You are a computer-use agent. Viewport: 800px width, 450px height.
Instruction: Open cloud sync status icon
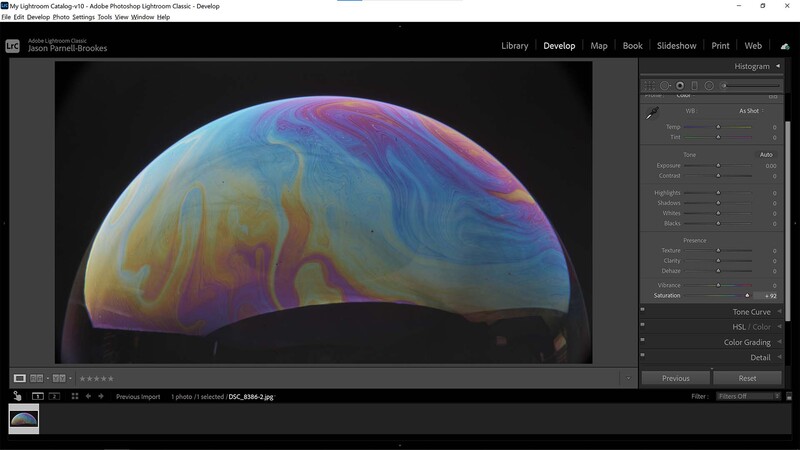pyautogui.click(x=785, y=46)
